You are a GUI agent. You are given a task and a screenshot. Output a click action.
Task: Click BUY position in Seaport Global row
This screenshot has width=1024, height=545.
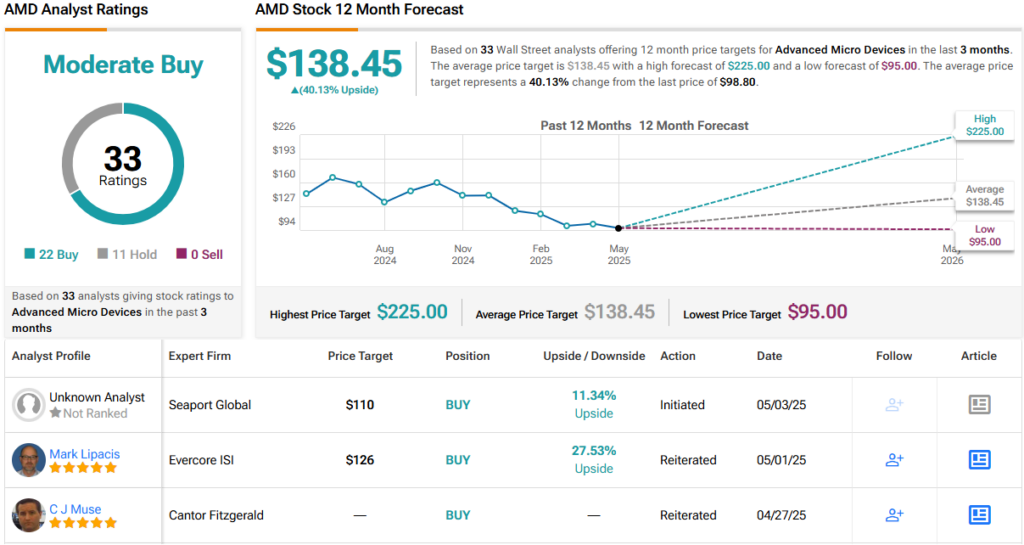tap(458, 405)
